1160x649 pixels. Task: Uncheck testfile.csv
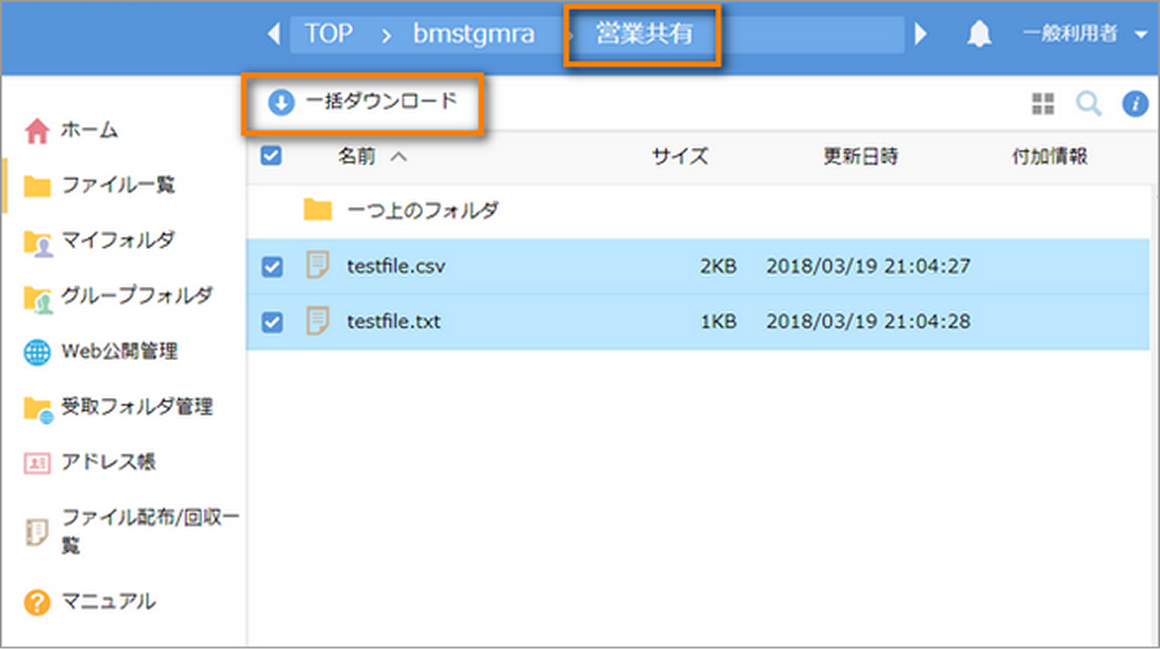point(270,266)
